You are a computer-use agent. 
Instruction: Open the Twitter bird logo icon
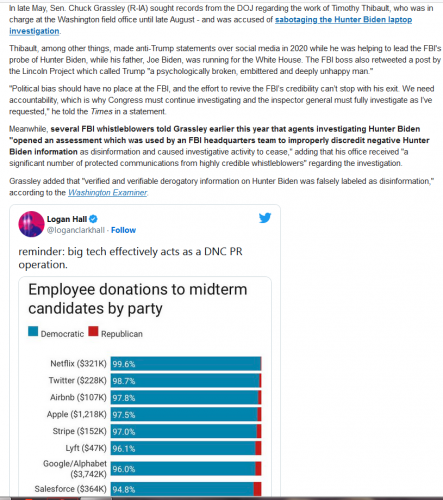[x=265, y=218]
